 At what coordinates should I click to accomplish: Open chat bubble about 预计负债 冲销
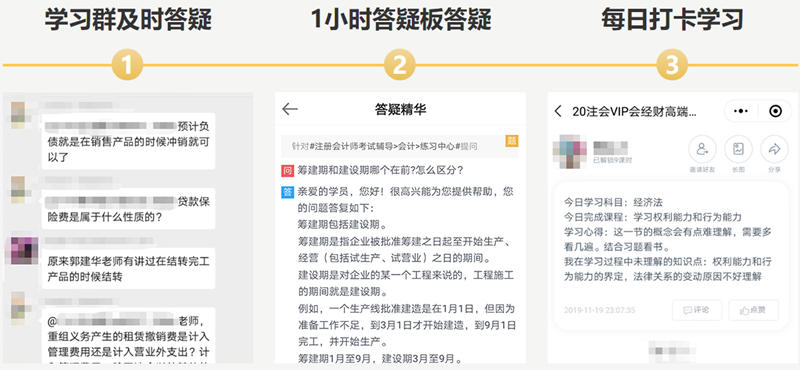[x=128, y=141]
